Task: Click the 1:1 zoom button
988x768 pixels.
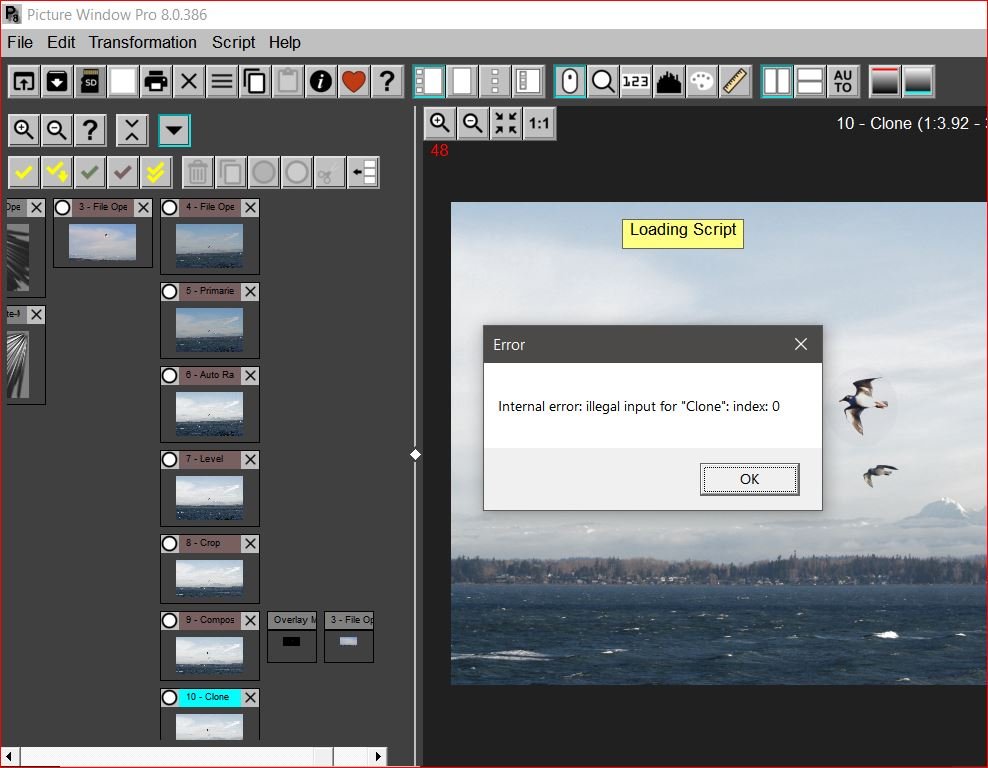Action: point(539,123)
